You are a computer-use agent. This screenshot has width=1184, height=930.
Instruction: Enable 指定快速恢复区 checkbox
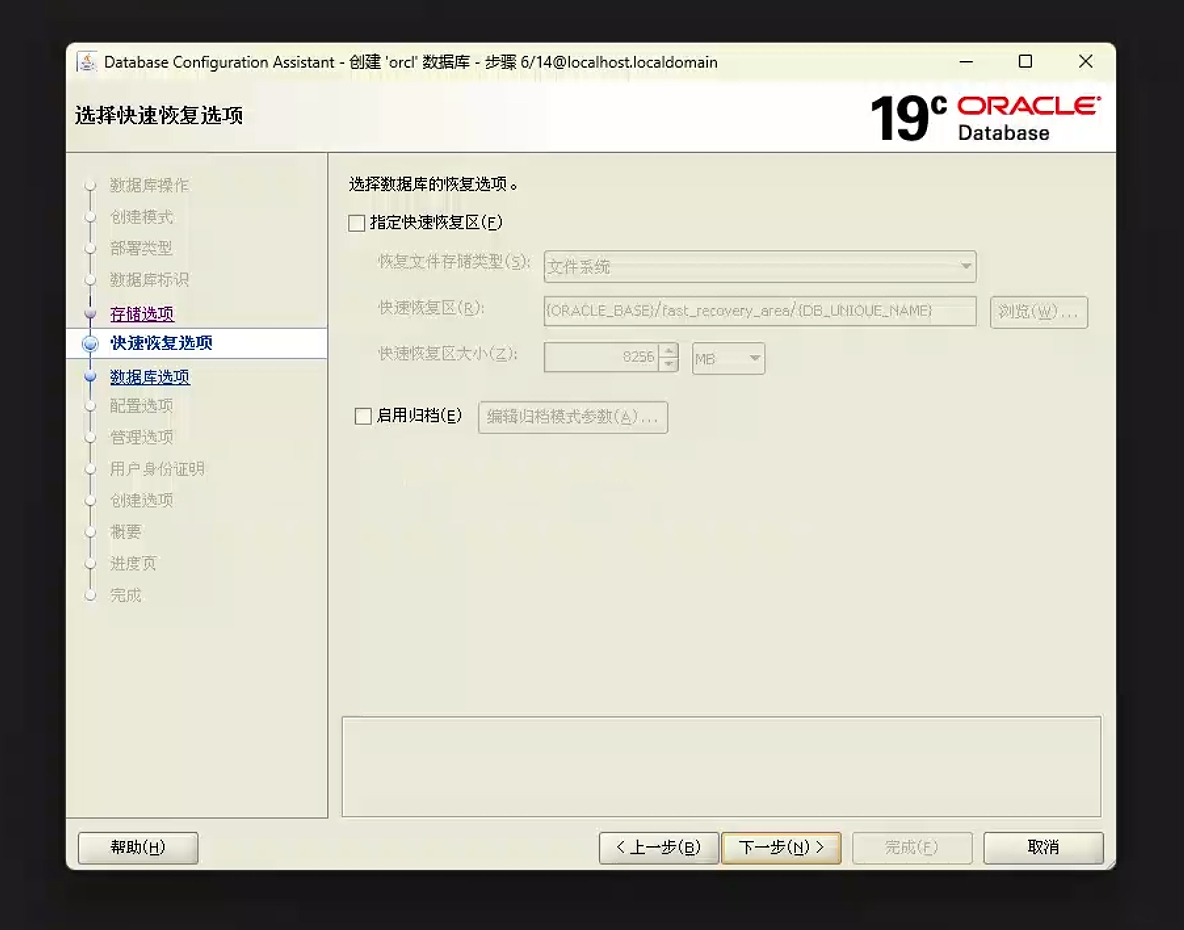[356, 223]
